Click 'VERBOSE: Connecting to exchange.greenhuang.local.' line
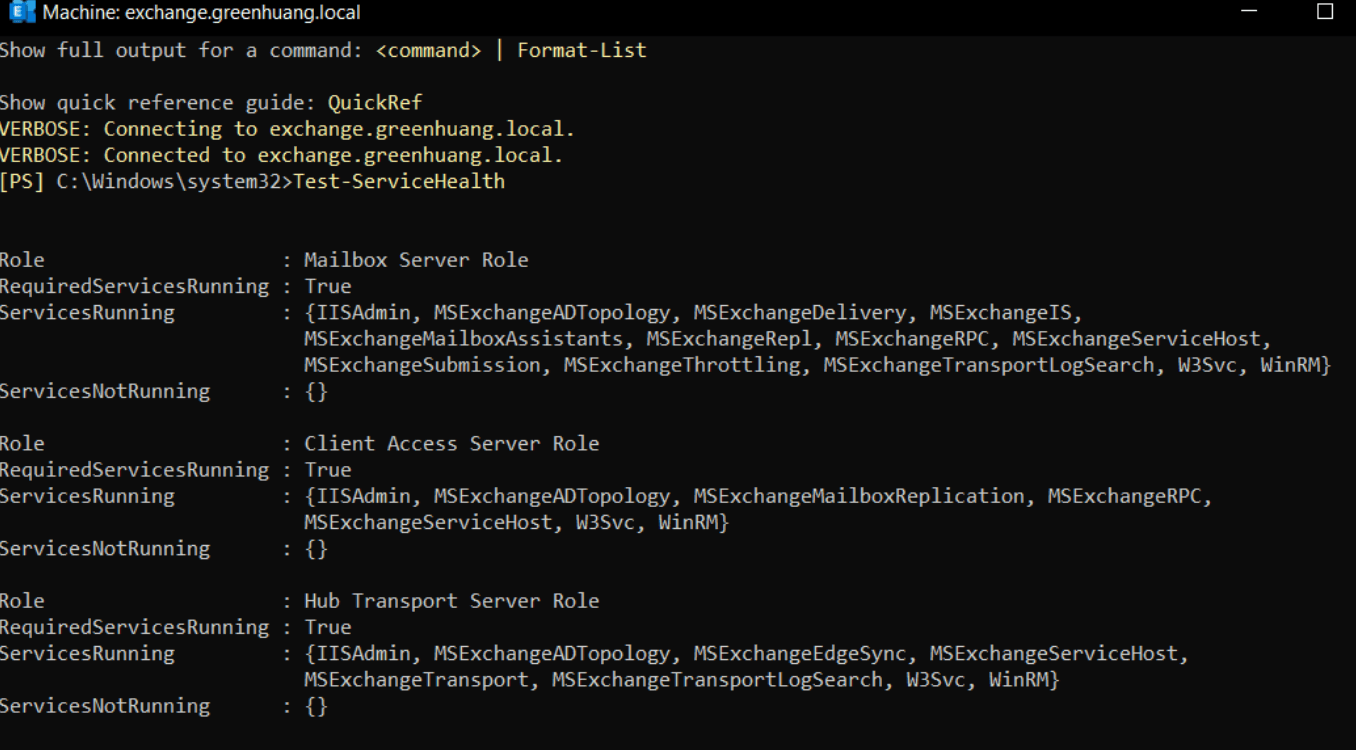The image size is (1356, 750). click(288, 129)
